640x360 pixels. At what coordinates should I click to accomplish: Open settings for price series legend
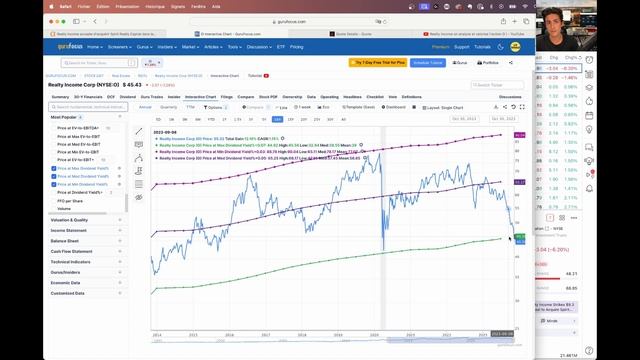click(x=282, y=139)
